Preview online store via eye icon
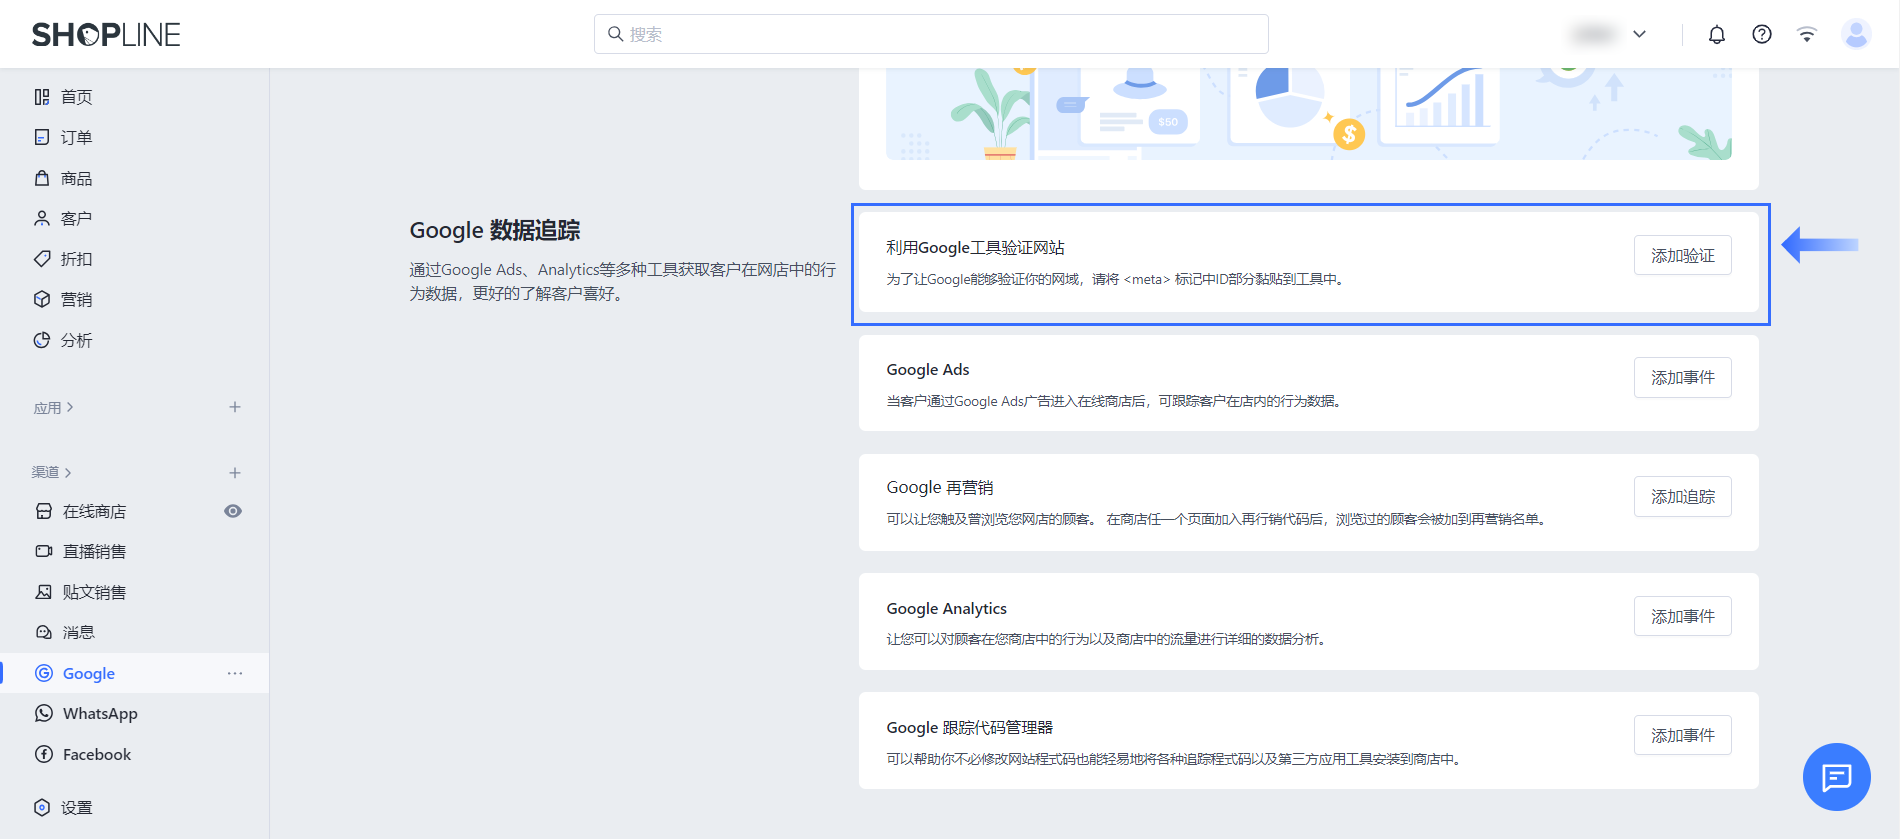 point(233,511)
